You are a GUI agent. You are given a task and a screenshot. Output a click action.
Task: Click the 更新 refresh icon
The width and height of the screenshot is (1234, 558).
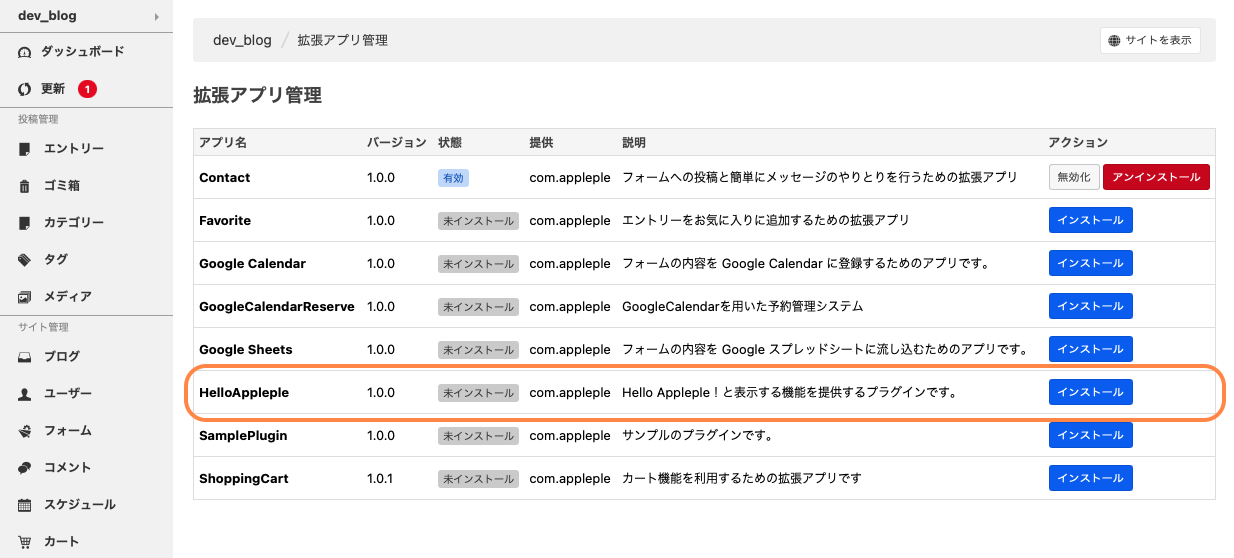(25, 89)
